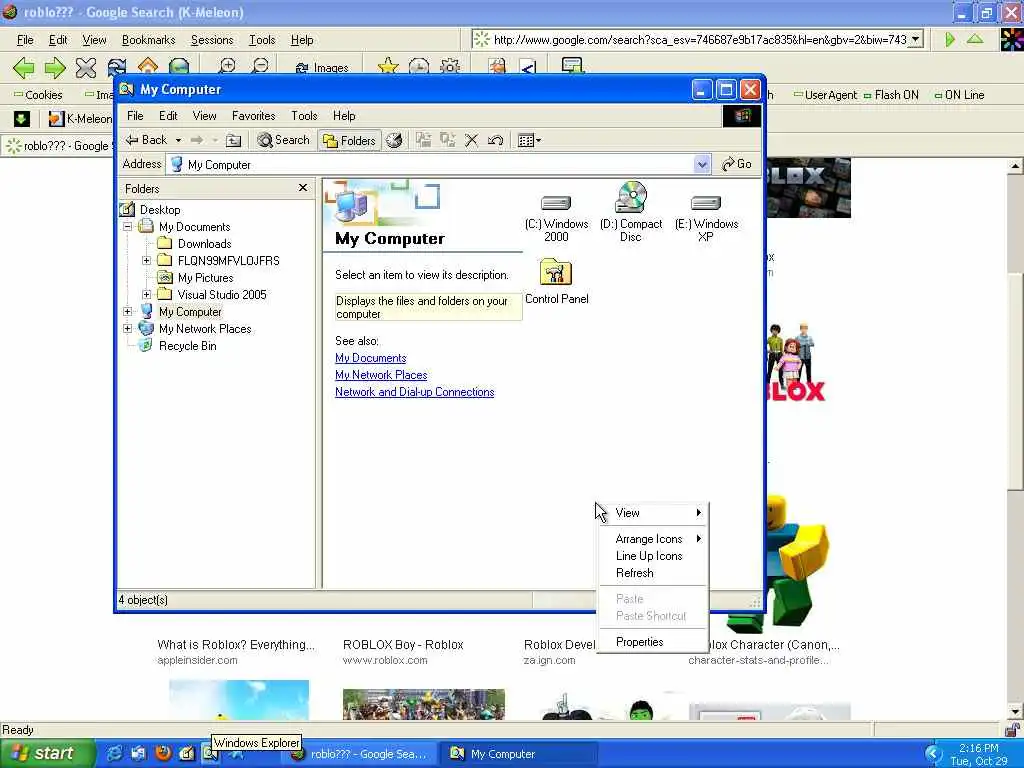Click Undo icon in Explorer toolbar

tap(495, 140)
